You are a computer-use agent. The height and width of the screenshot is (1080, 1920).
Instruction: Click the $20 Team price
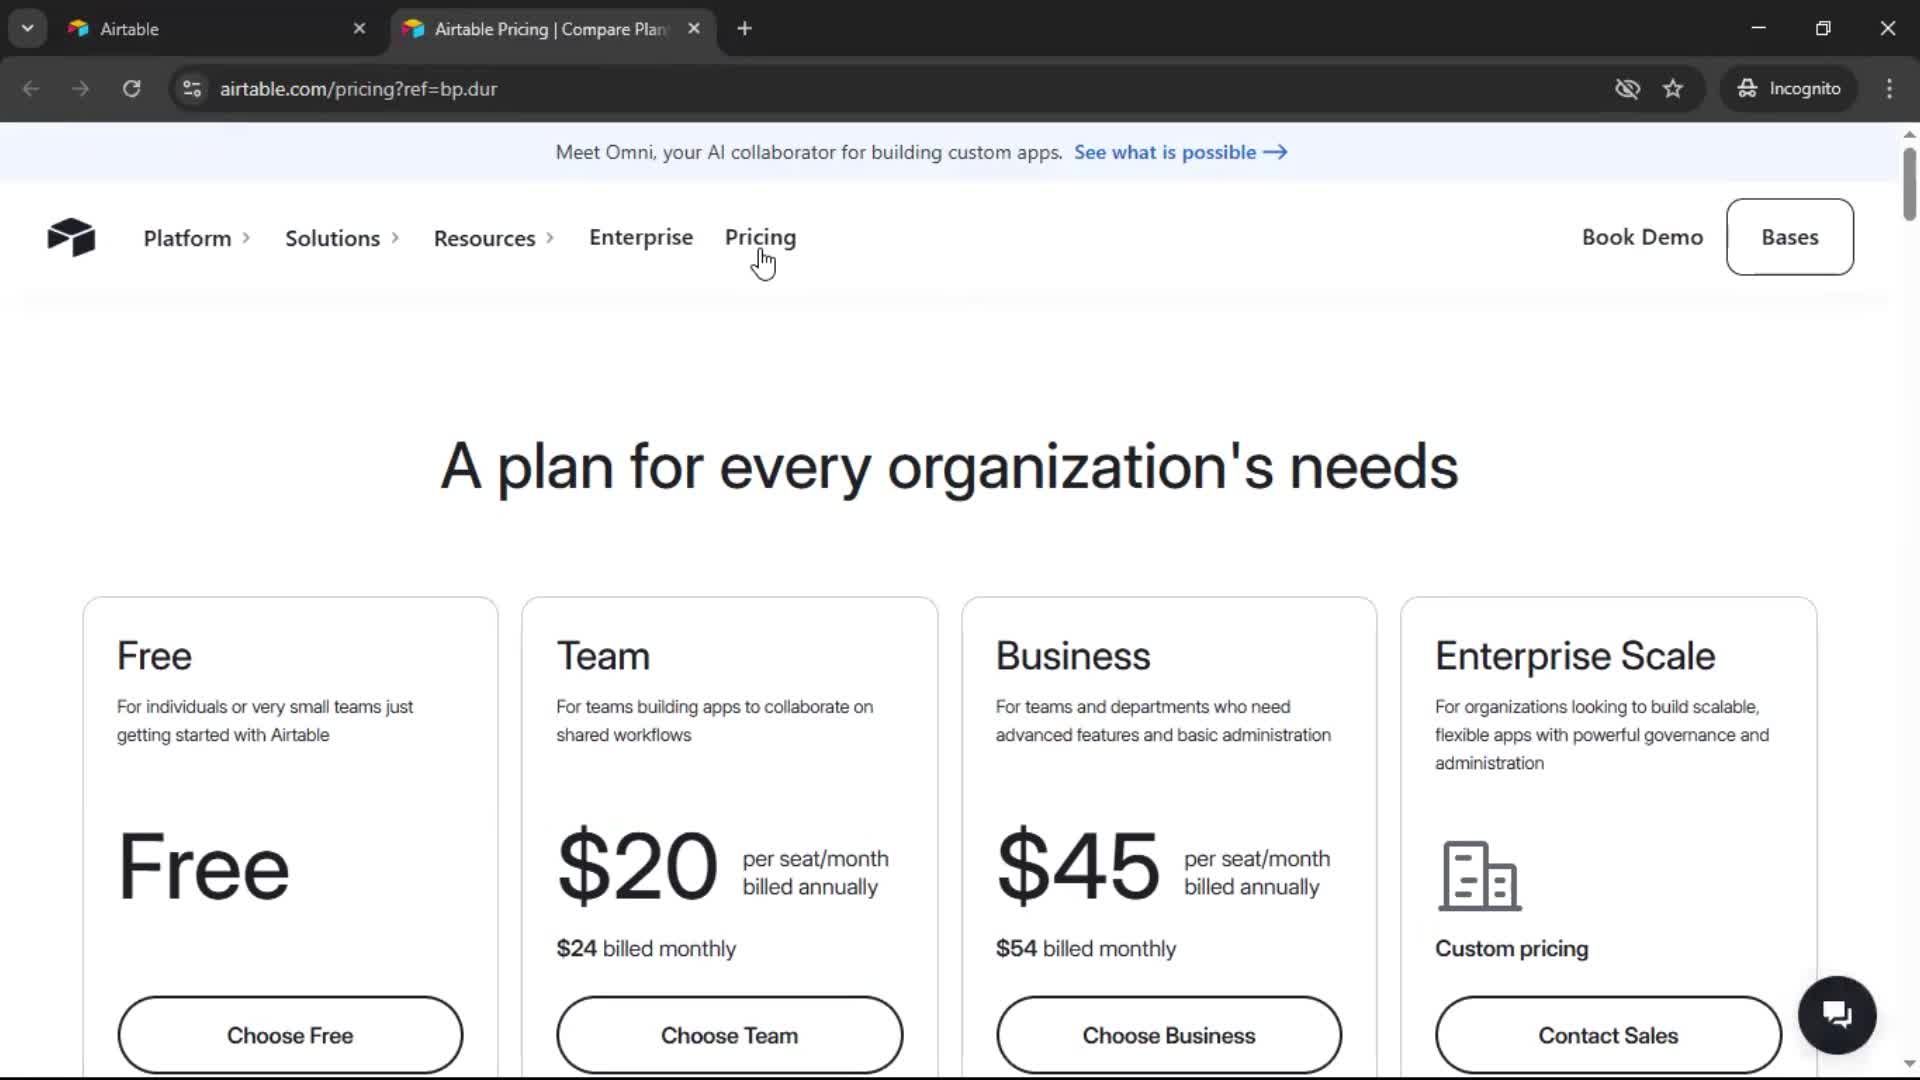[637, 866]
